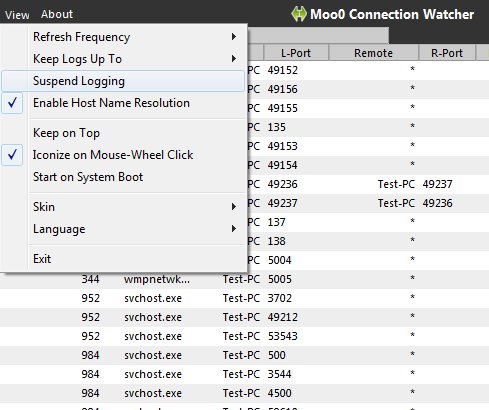Sort by the L-Port column header
The width and height of the screenshot is (489, 410).
(296, 53)
